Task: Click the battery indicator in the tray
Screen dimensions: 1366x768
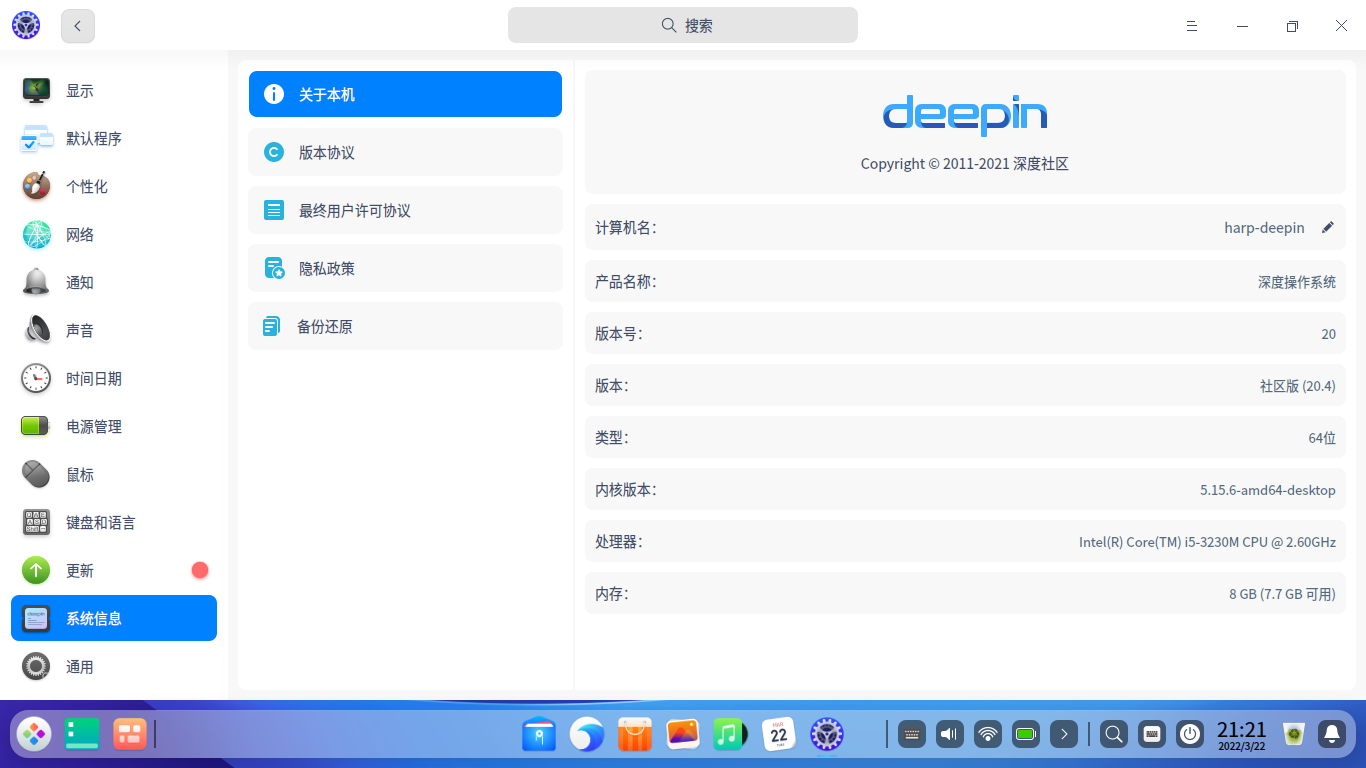Action: coord(1025,734)
